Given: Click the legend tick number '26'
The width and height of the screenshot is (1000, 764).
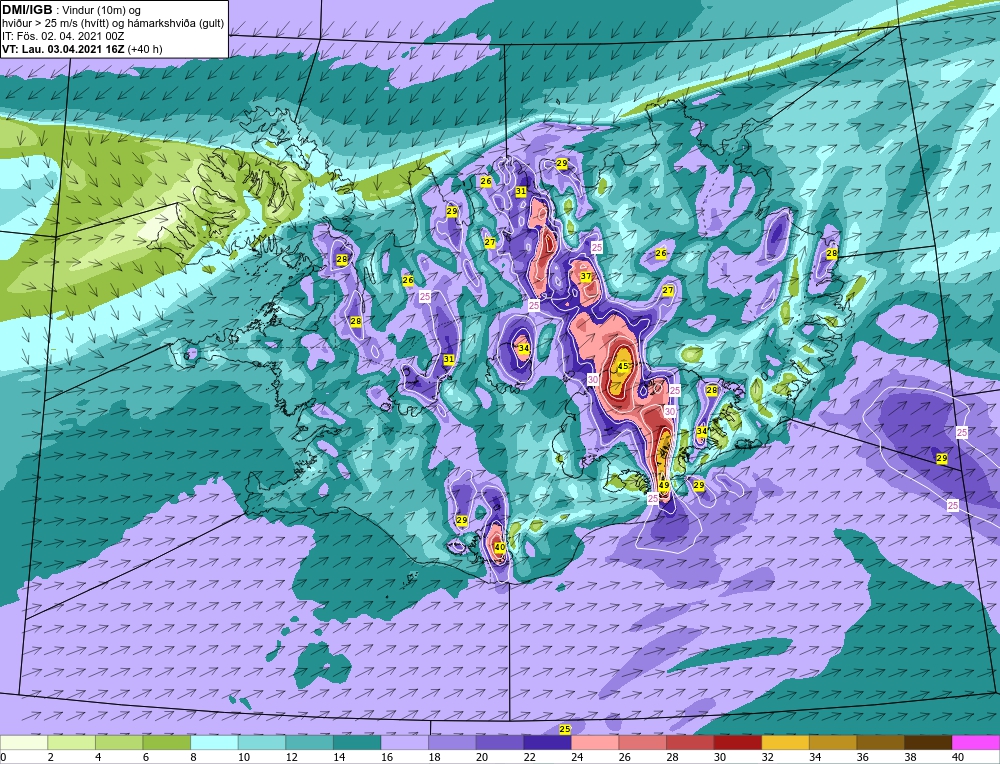Looking at the screenshot, I should (624, 757).
